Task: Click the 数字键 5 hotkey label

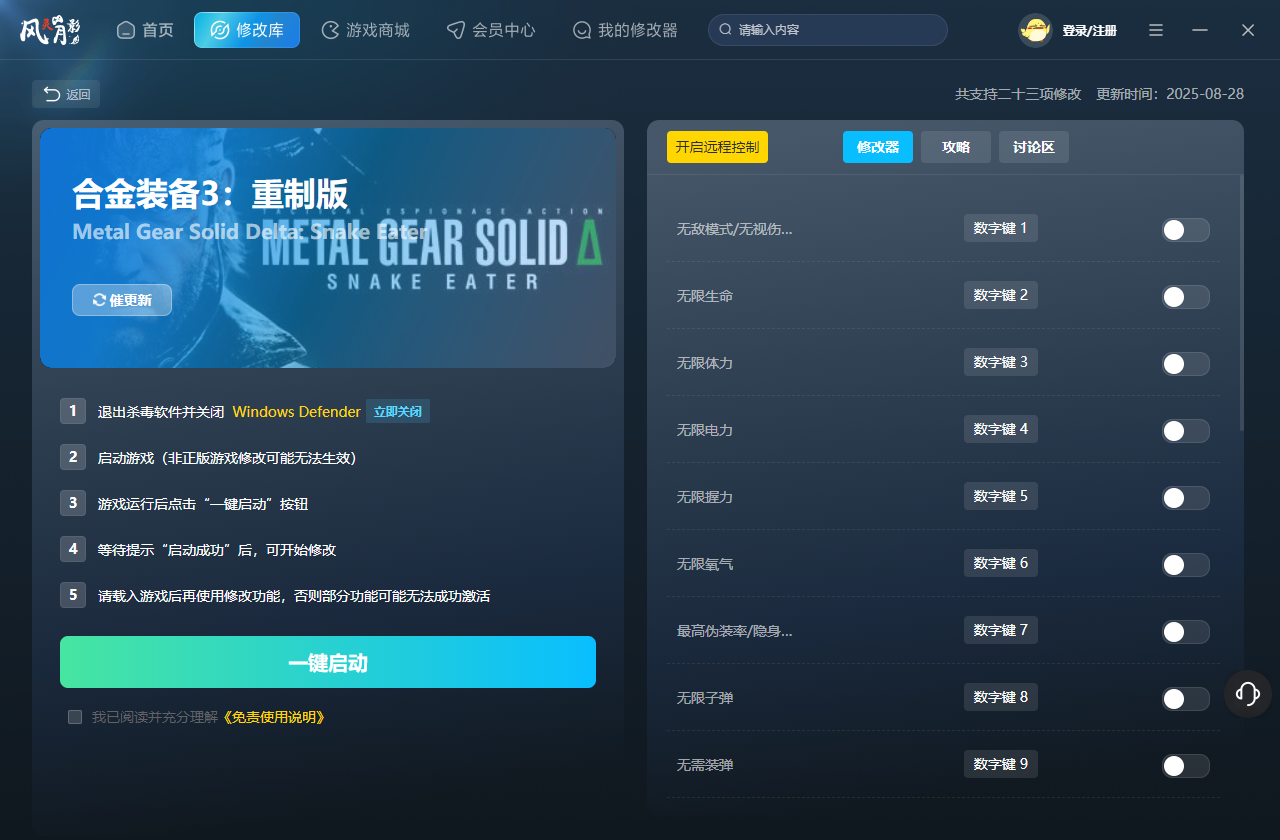Action: (x=1001, y=496)
